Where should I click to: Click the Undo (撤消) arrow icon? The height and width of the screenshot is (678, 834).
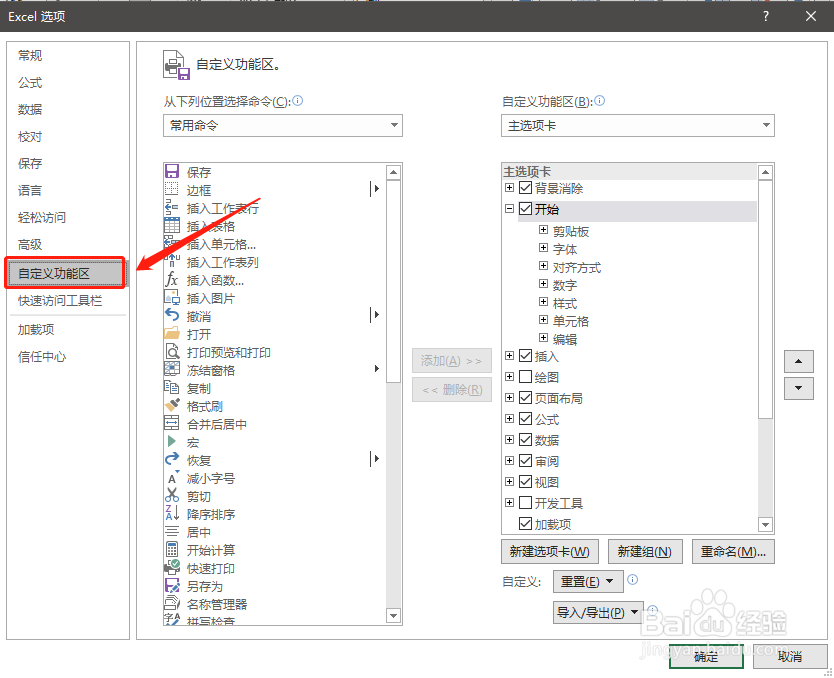point(172,315)
